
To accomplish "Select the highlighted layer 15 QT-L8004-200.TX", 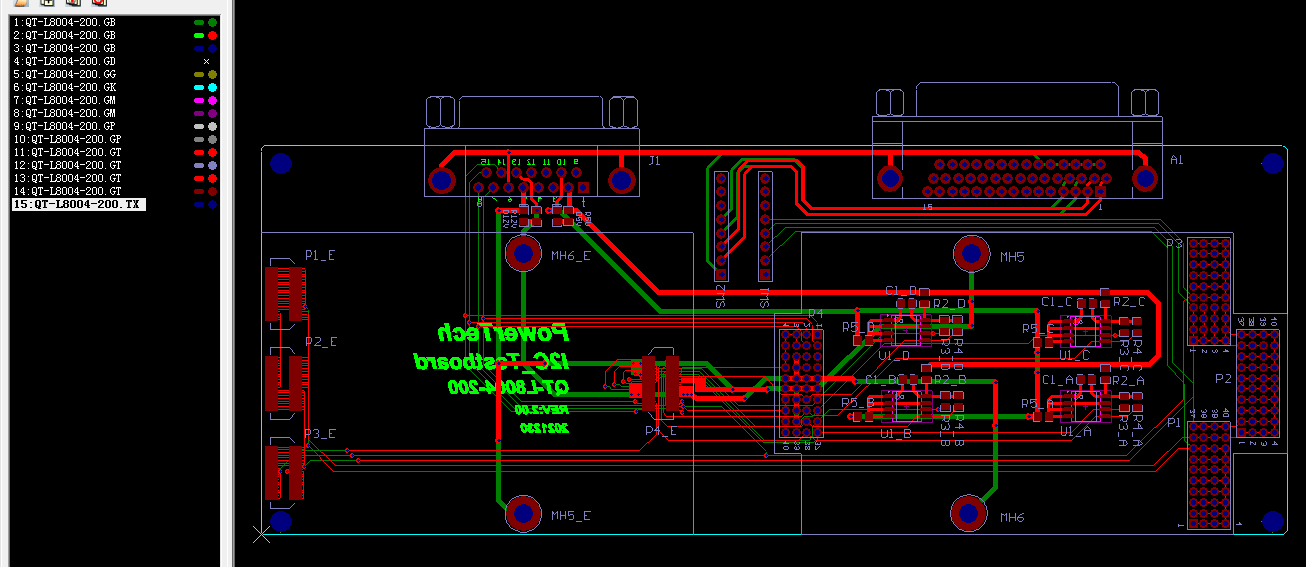I will (x=78, y=204).
